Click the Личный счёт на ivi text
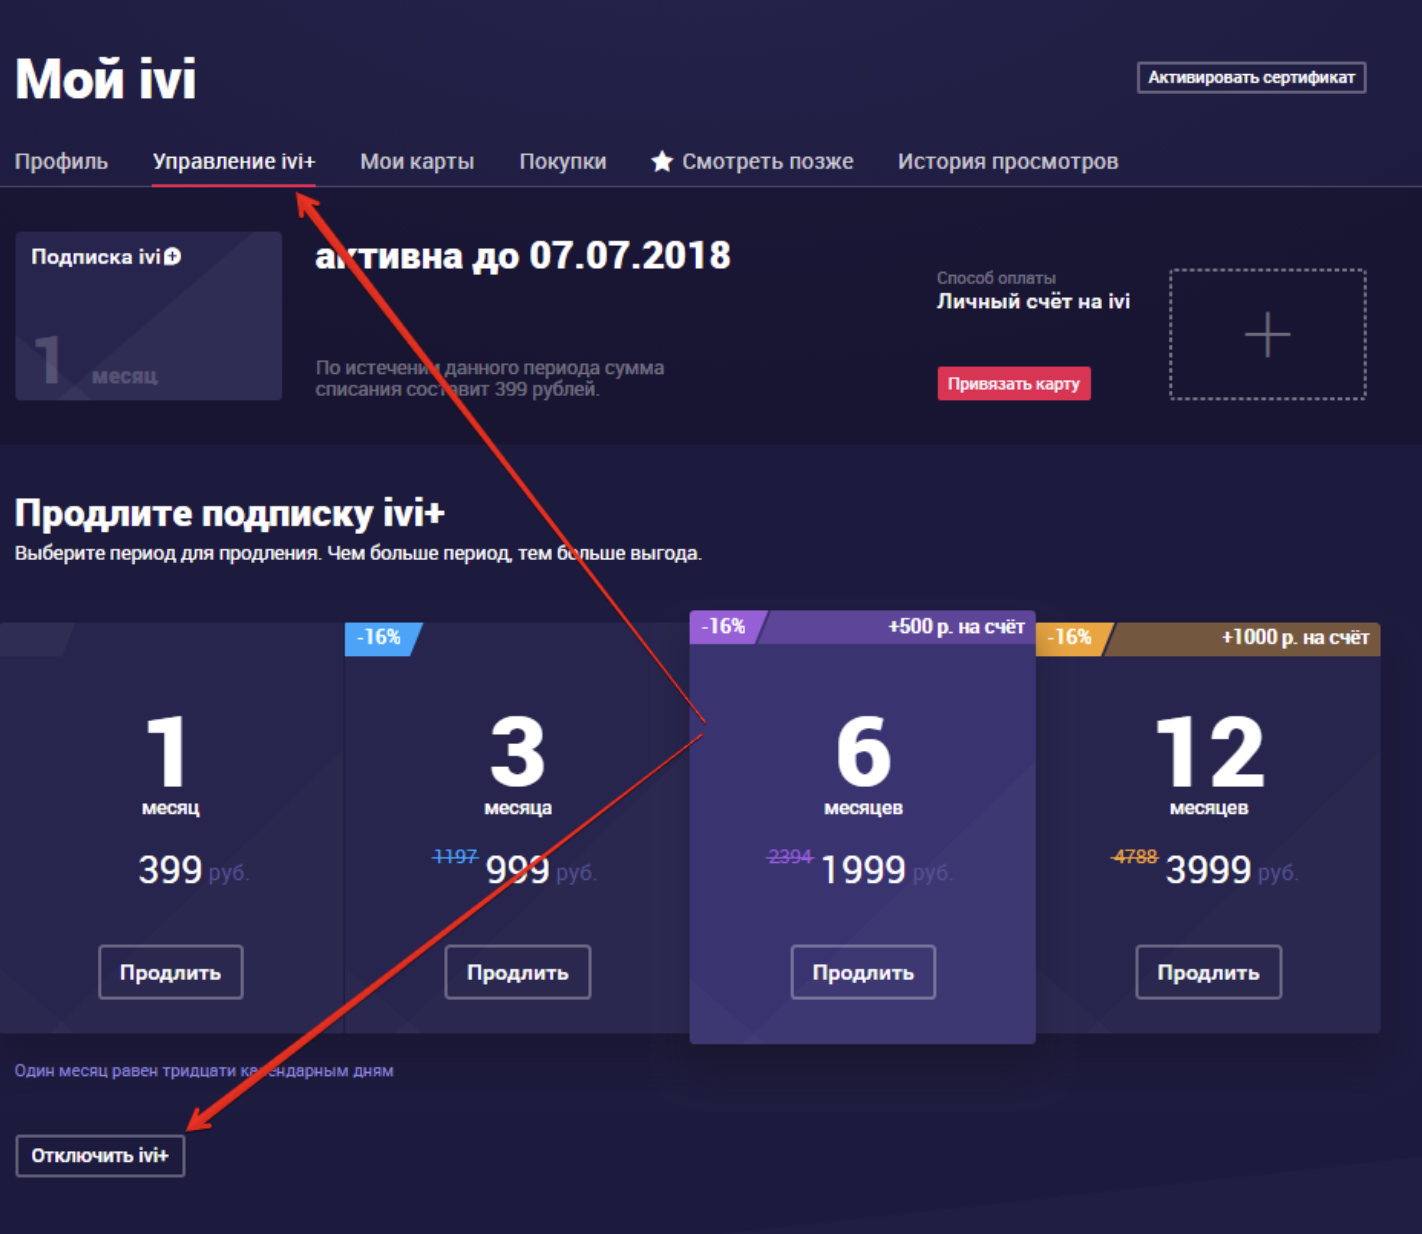The image size is (1422, 1234). [x=1033, y=301]
